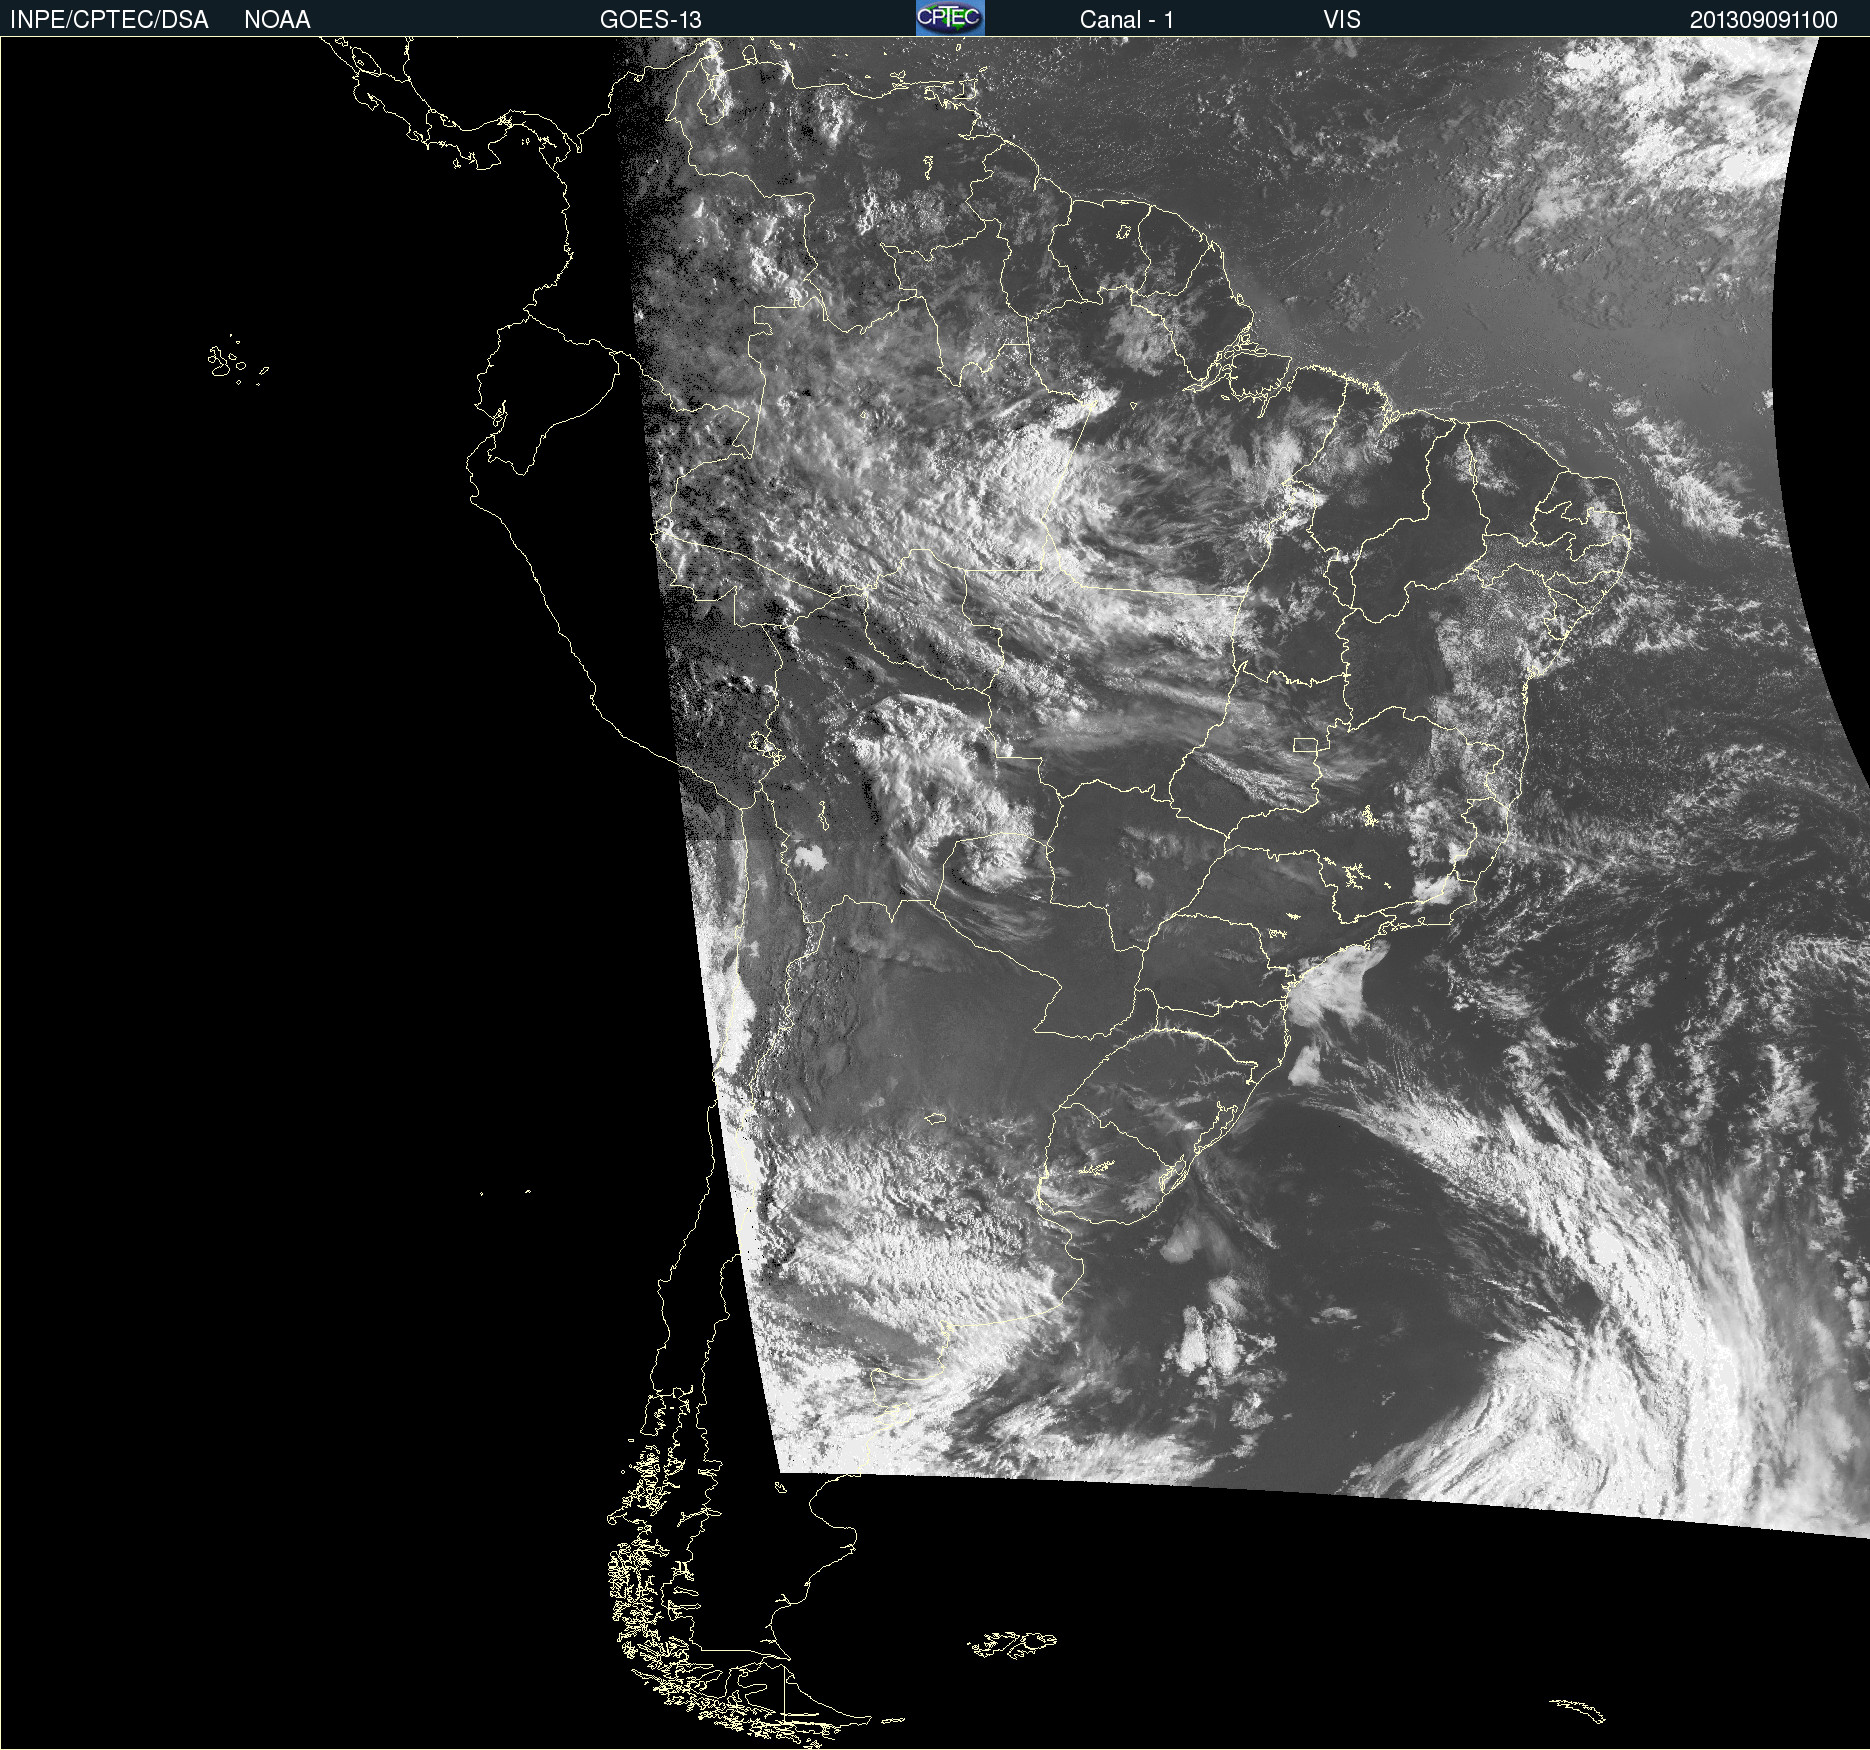Click the VIS channel label
This screenshot has height=1750, width=1870.
(x=1342, y=20)
